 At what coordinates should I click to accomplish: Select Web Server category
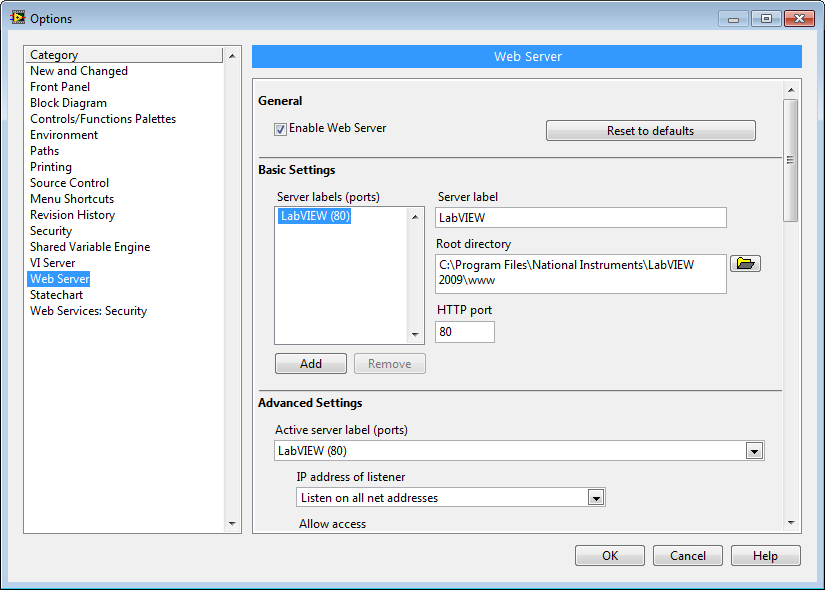click(x=59, y=279)
